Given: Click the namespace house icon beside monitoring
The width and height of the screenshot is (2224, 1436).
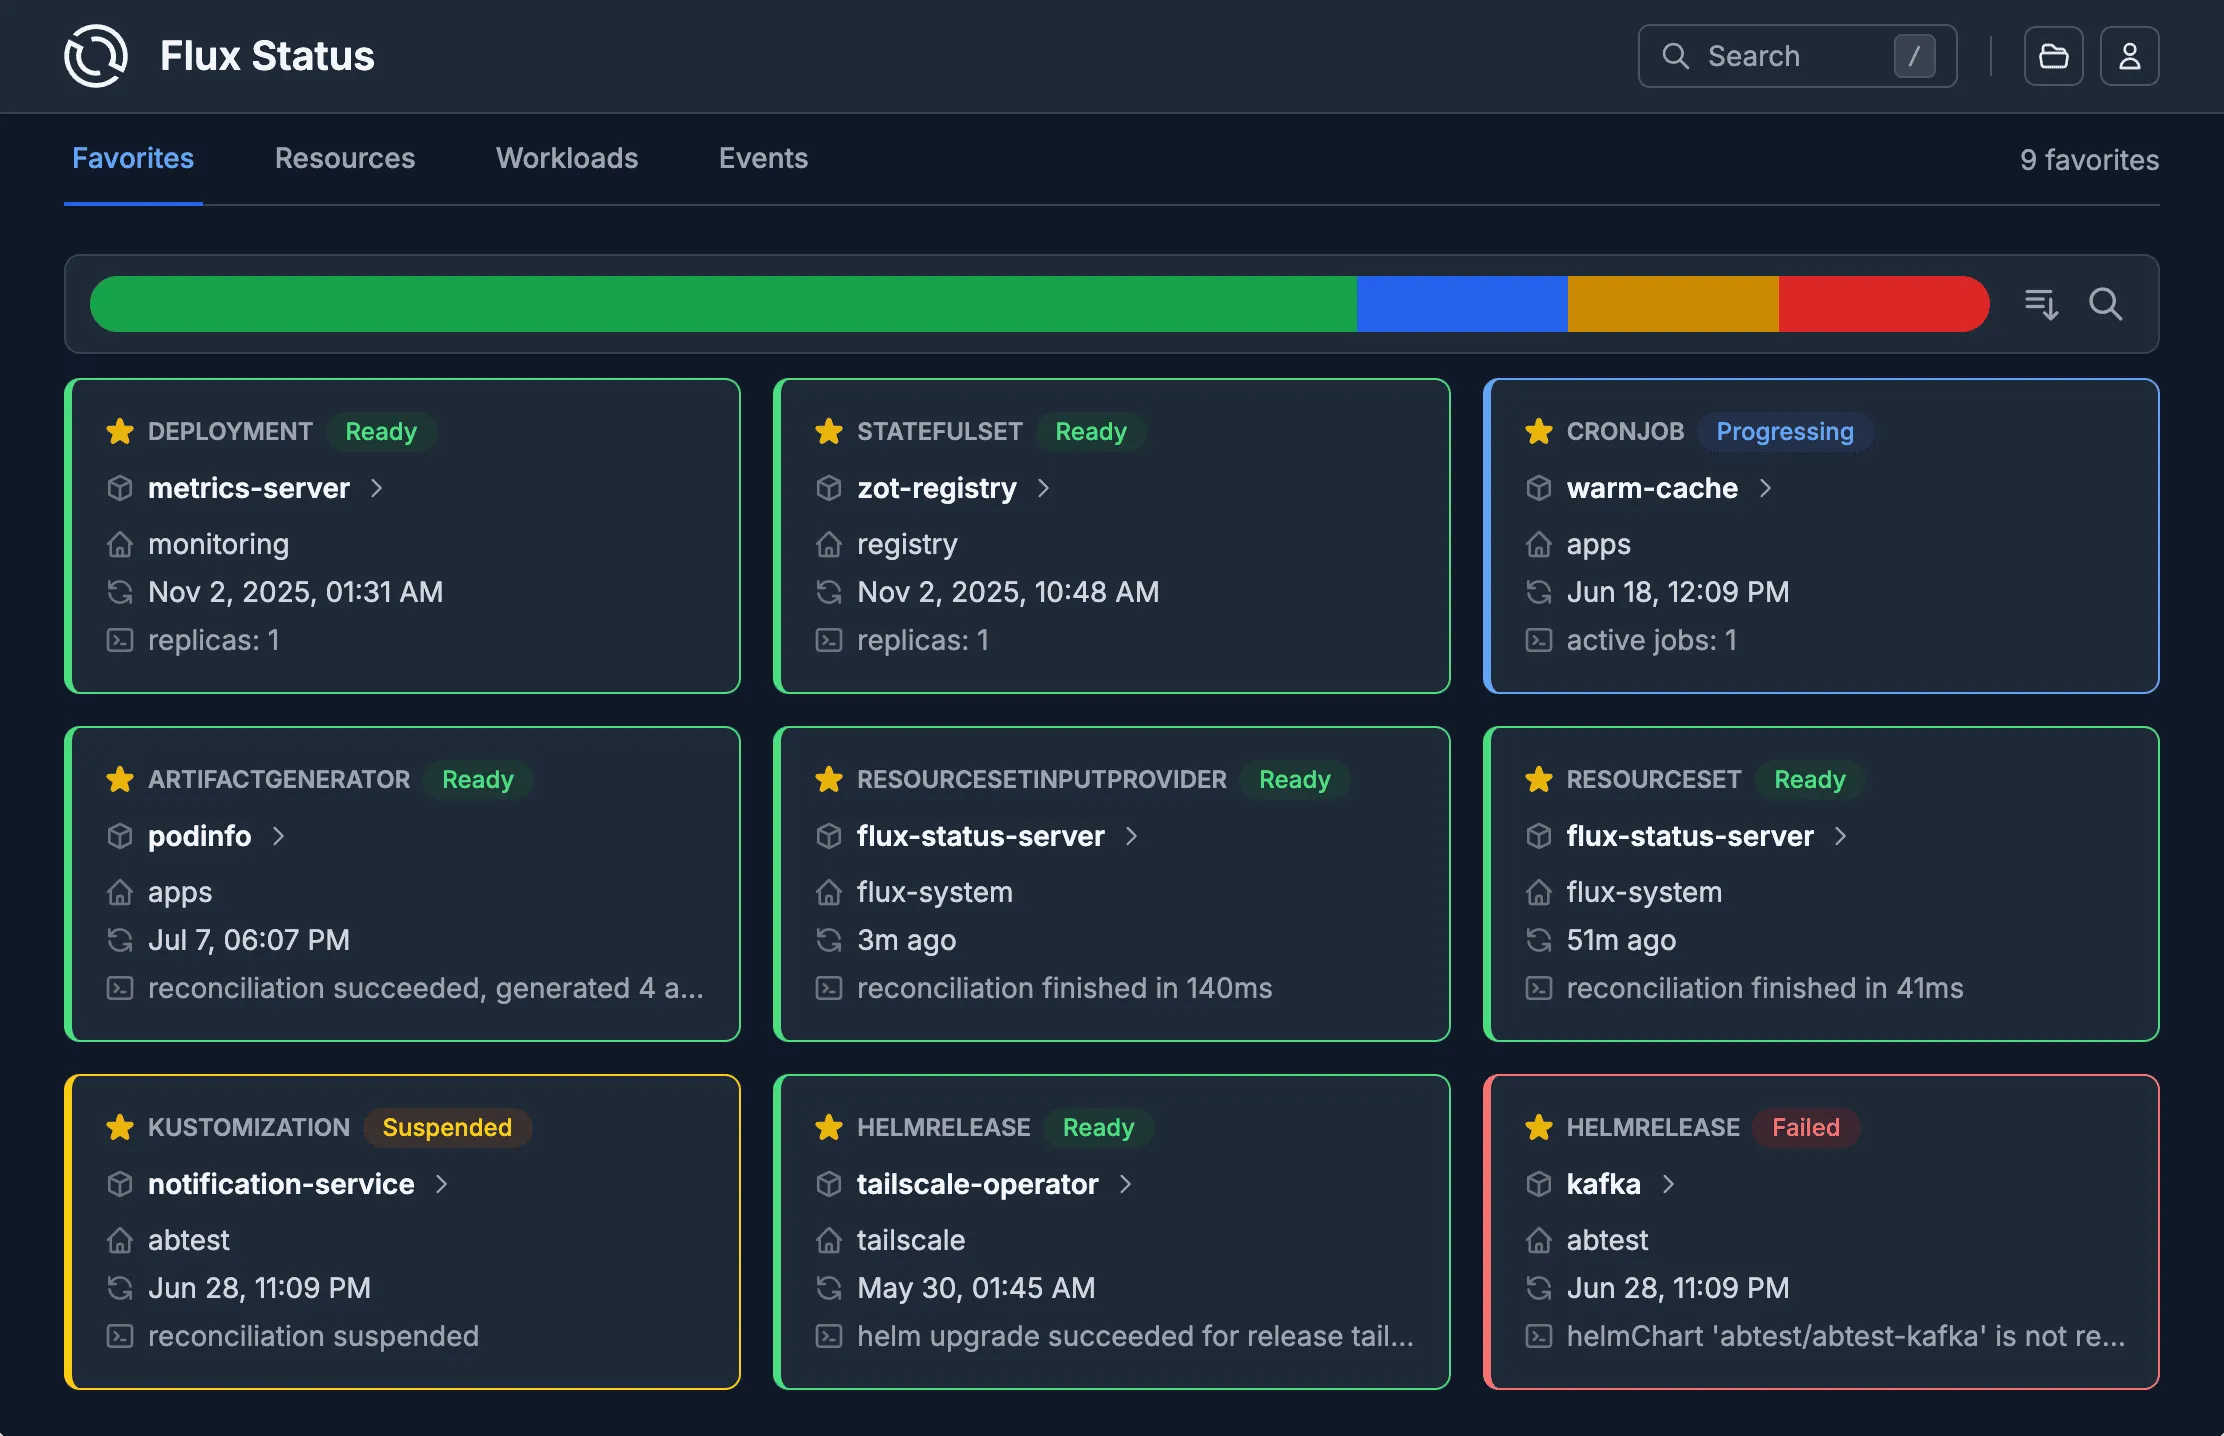Looking at the screenshot, I should click(x=120, y=544).
